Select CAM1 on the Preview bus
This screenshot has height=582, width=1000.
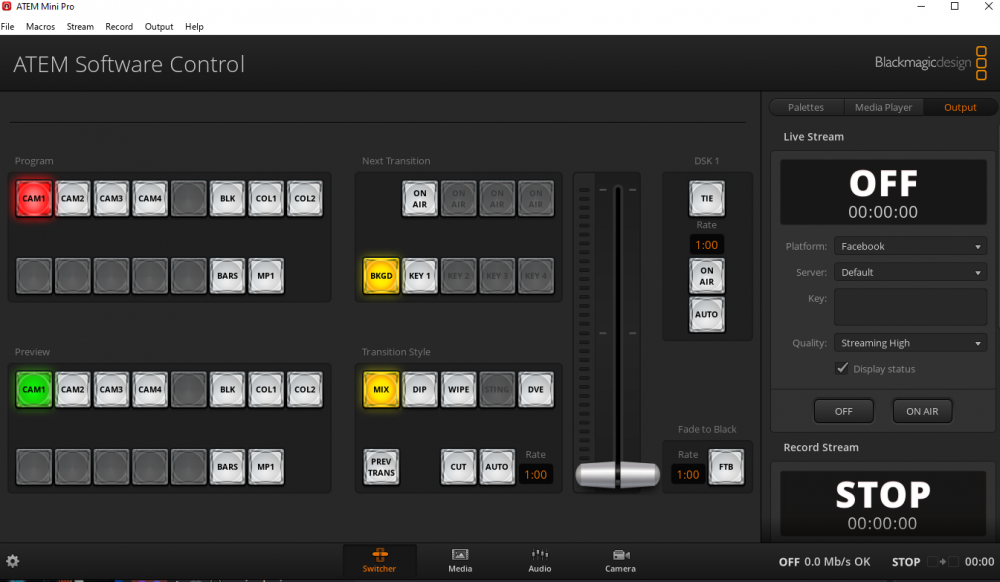pos(34,389)
